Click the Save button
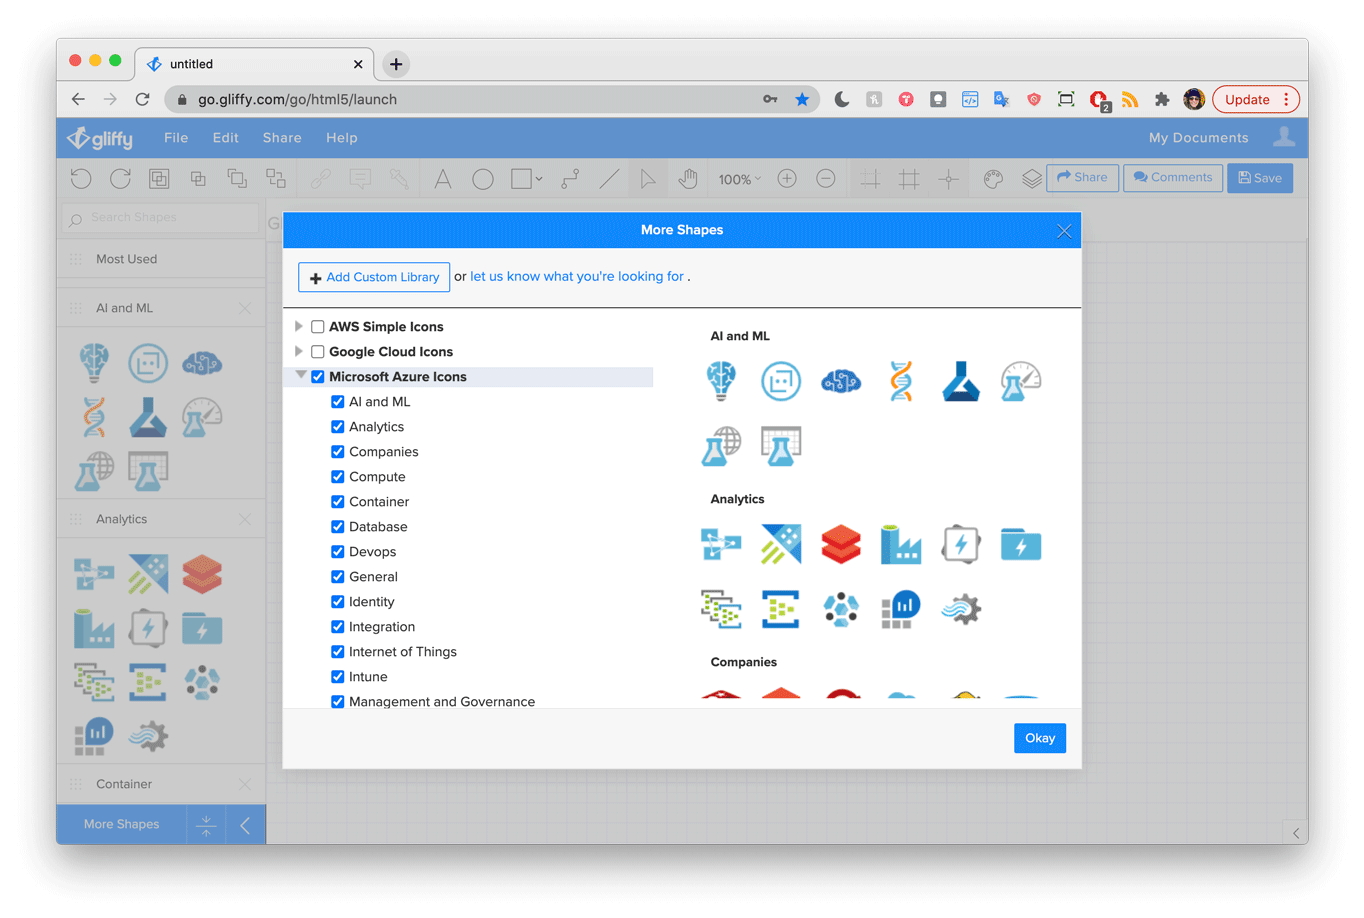 coord(1260,178)
